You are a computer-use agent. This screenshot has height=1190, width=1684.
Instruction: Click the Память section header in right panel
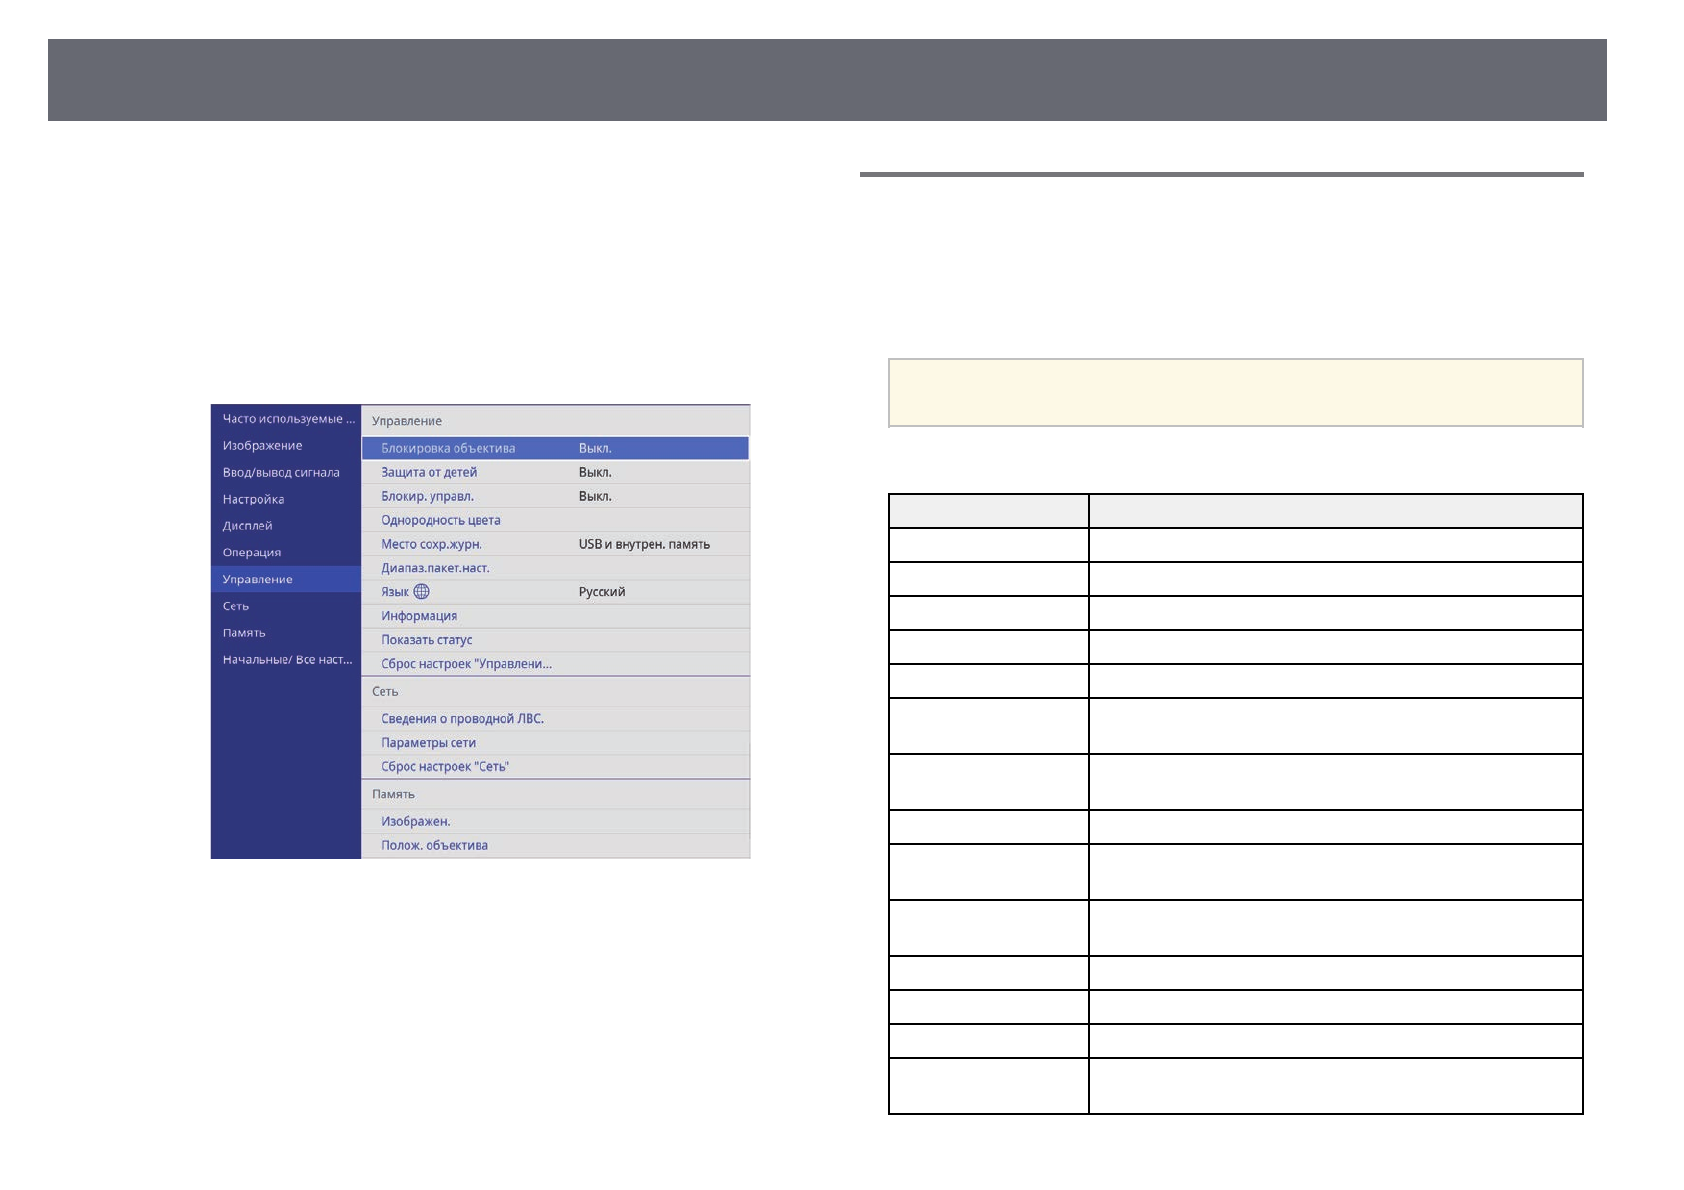click(x=393, y=794)
